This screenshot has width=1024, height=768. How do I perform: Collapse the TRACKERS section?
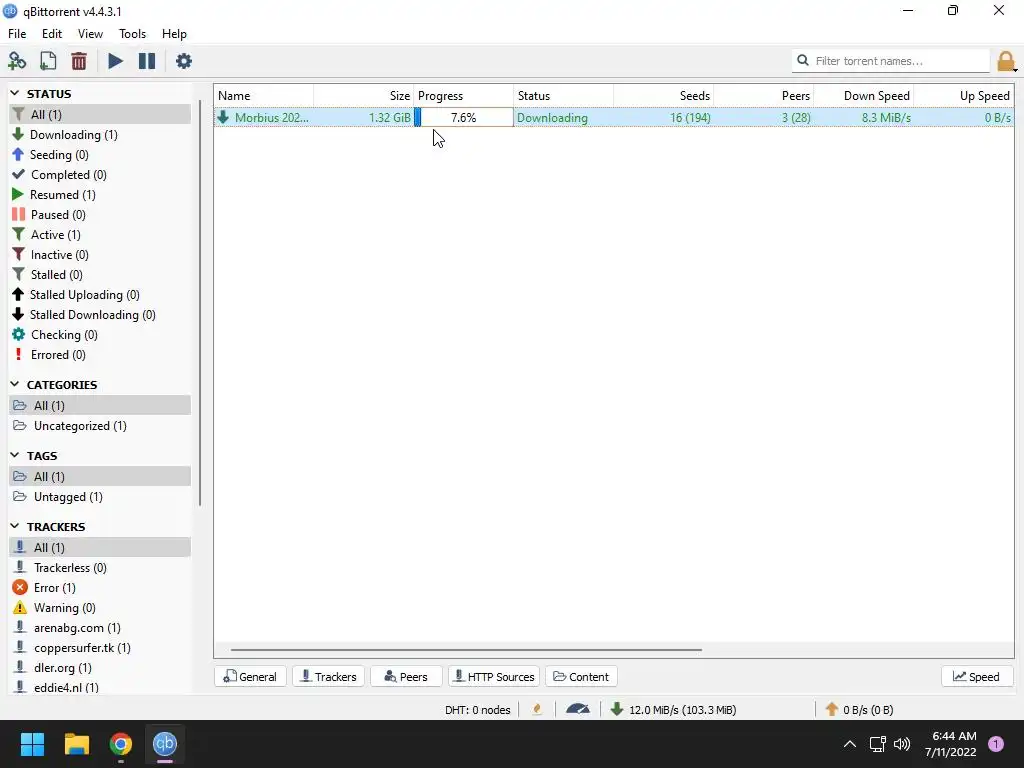click(x=15, y=526)
